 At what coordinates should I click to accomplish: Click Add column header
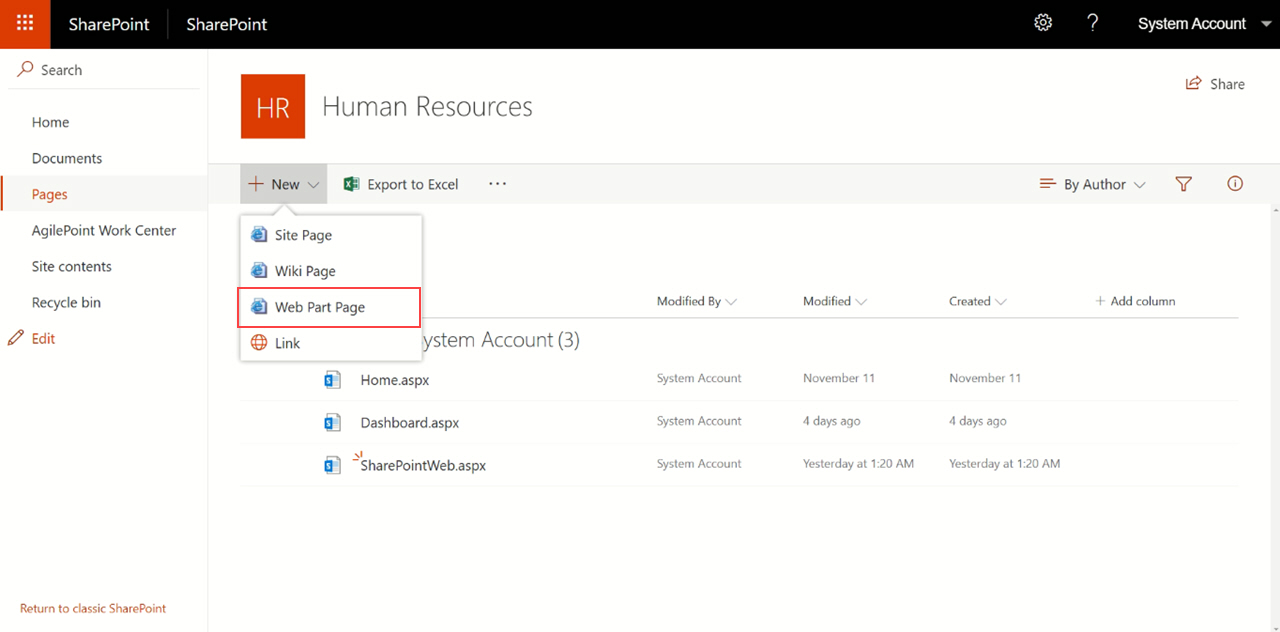[x=1135, y=301]
